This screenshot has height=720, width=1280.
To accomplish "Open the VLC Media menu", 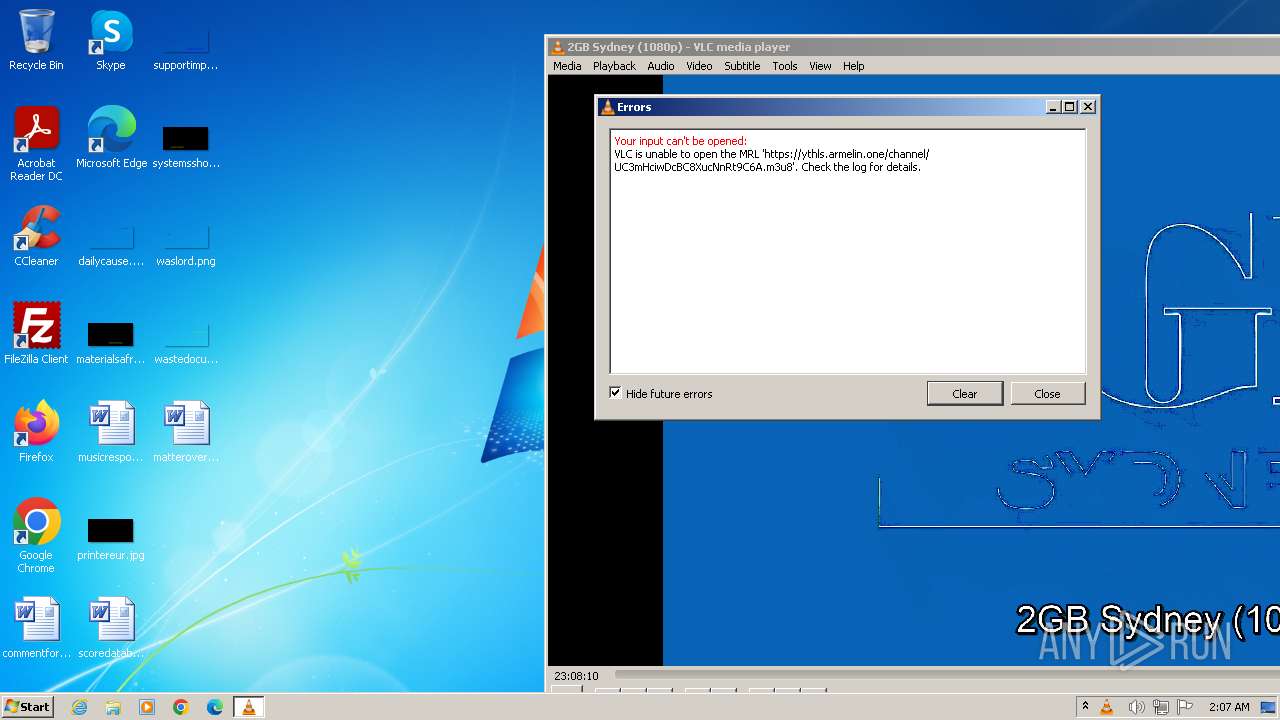I will coord(567,66).
